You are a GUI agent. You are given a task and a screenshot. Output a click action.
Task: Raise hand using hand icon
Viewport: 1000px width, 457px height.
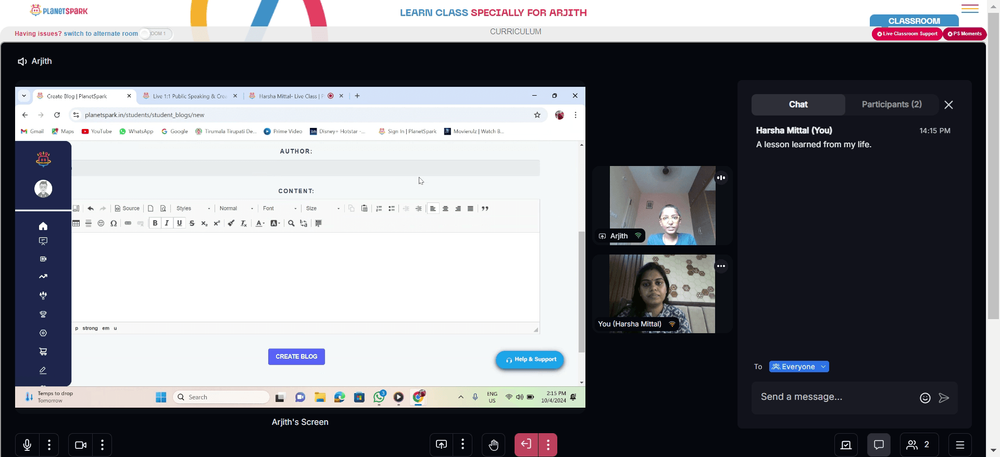click(x=493, y=445)
